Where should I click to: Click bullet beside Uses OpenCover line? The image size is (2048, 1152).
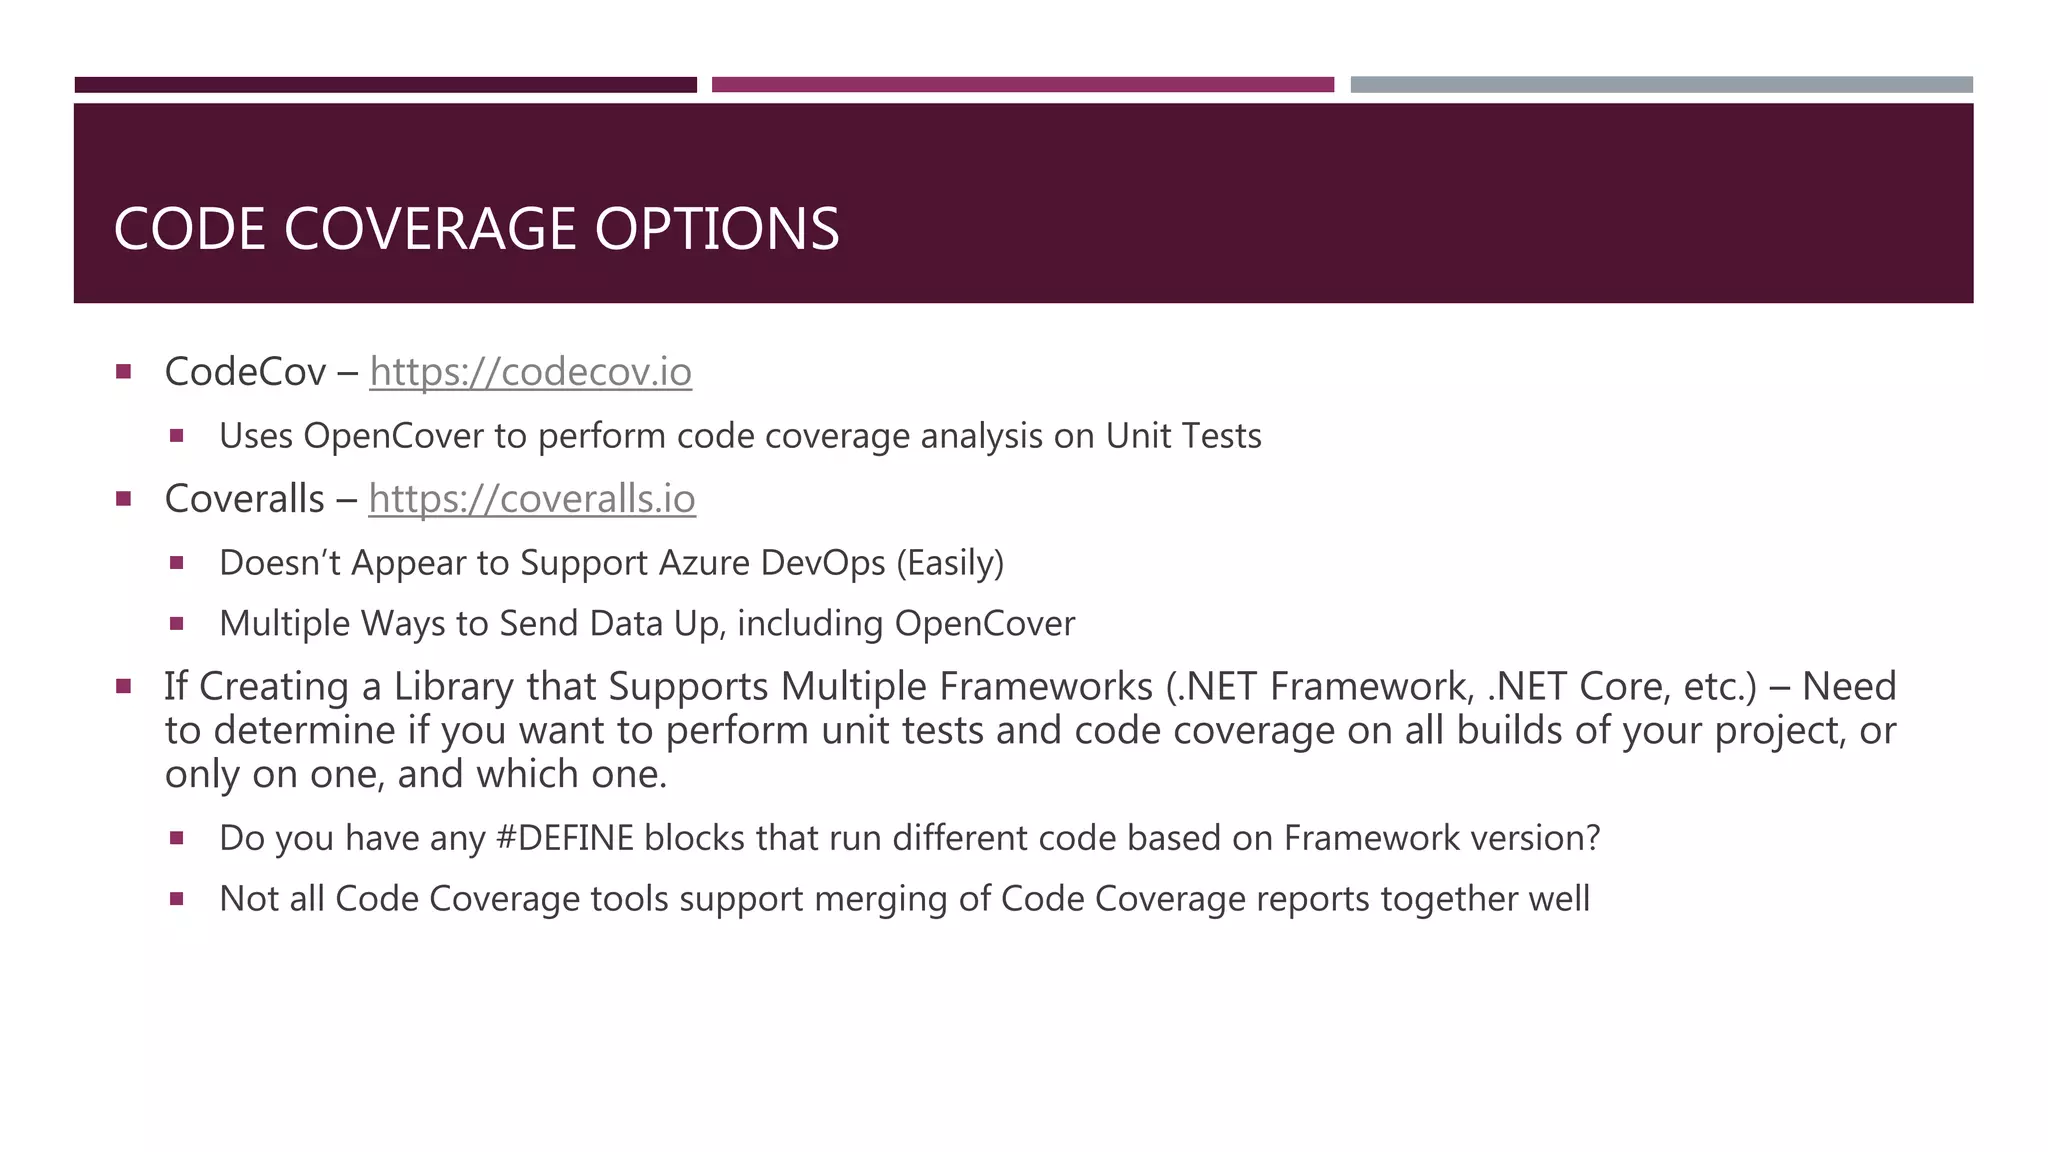(x=177, y=436)
